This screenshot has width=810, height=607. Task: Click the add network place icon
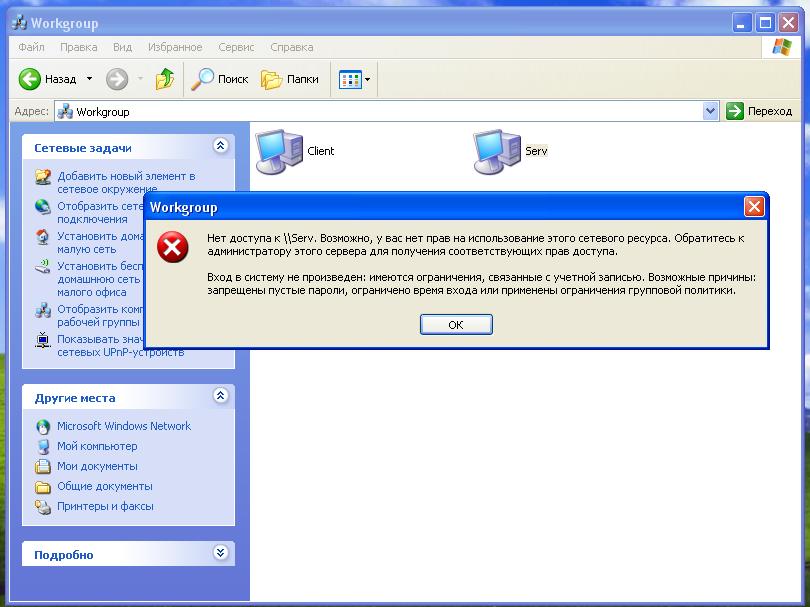click(x=43, y=177)
